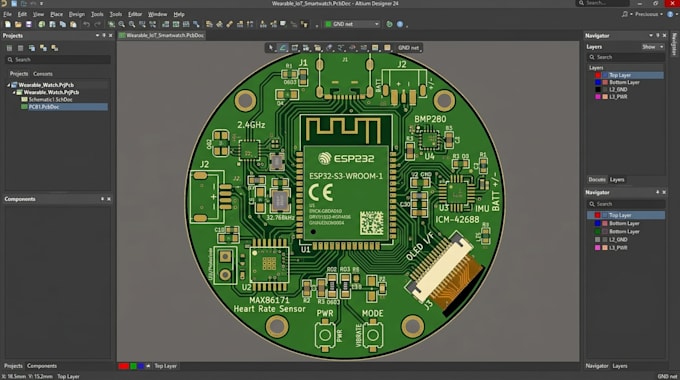
Task: Select PCB1.PcbDoc in the project tree
Action: tap(64, 107)
